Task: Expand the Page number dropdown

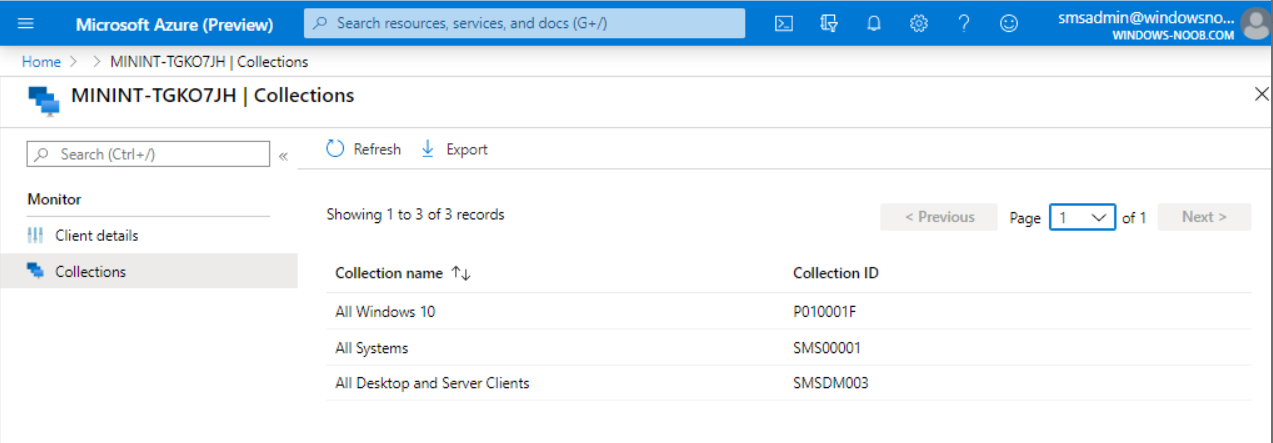Action: pos(1082,217)
